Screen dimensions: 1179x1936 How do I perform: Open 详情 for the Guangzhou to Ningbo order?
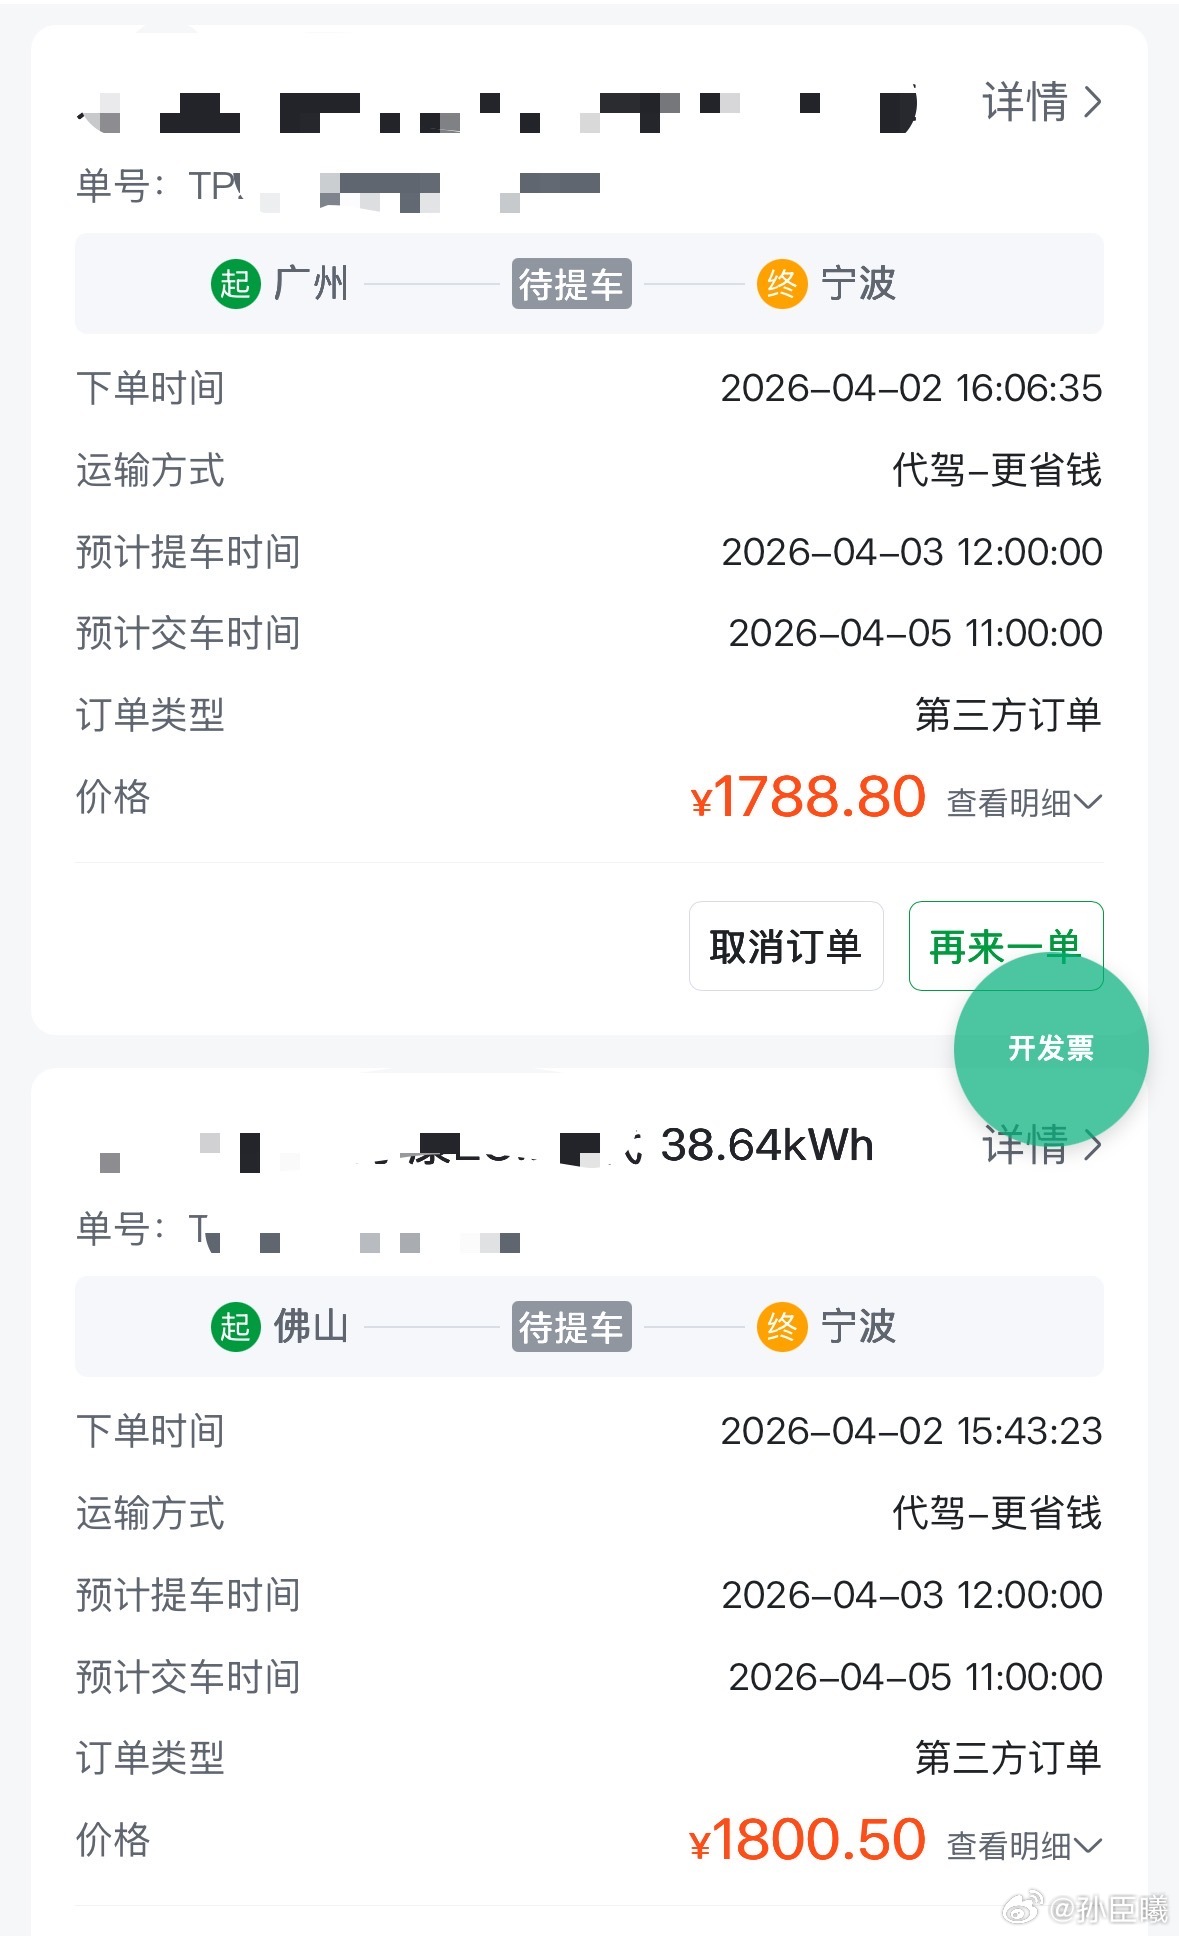coord(1041,102)
